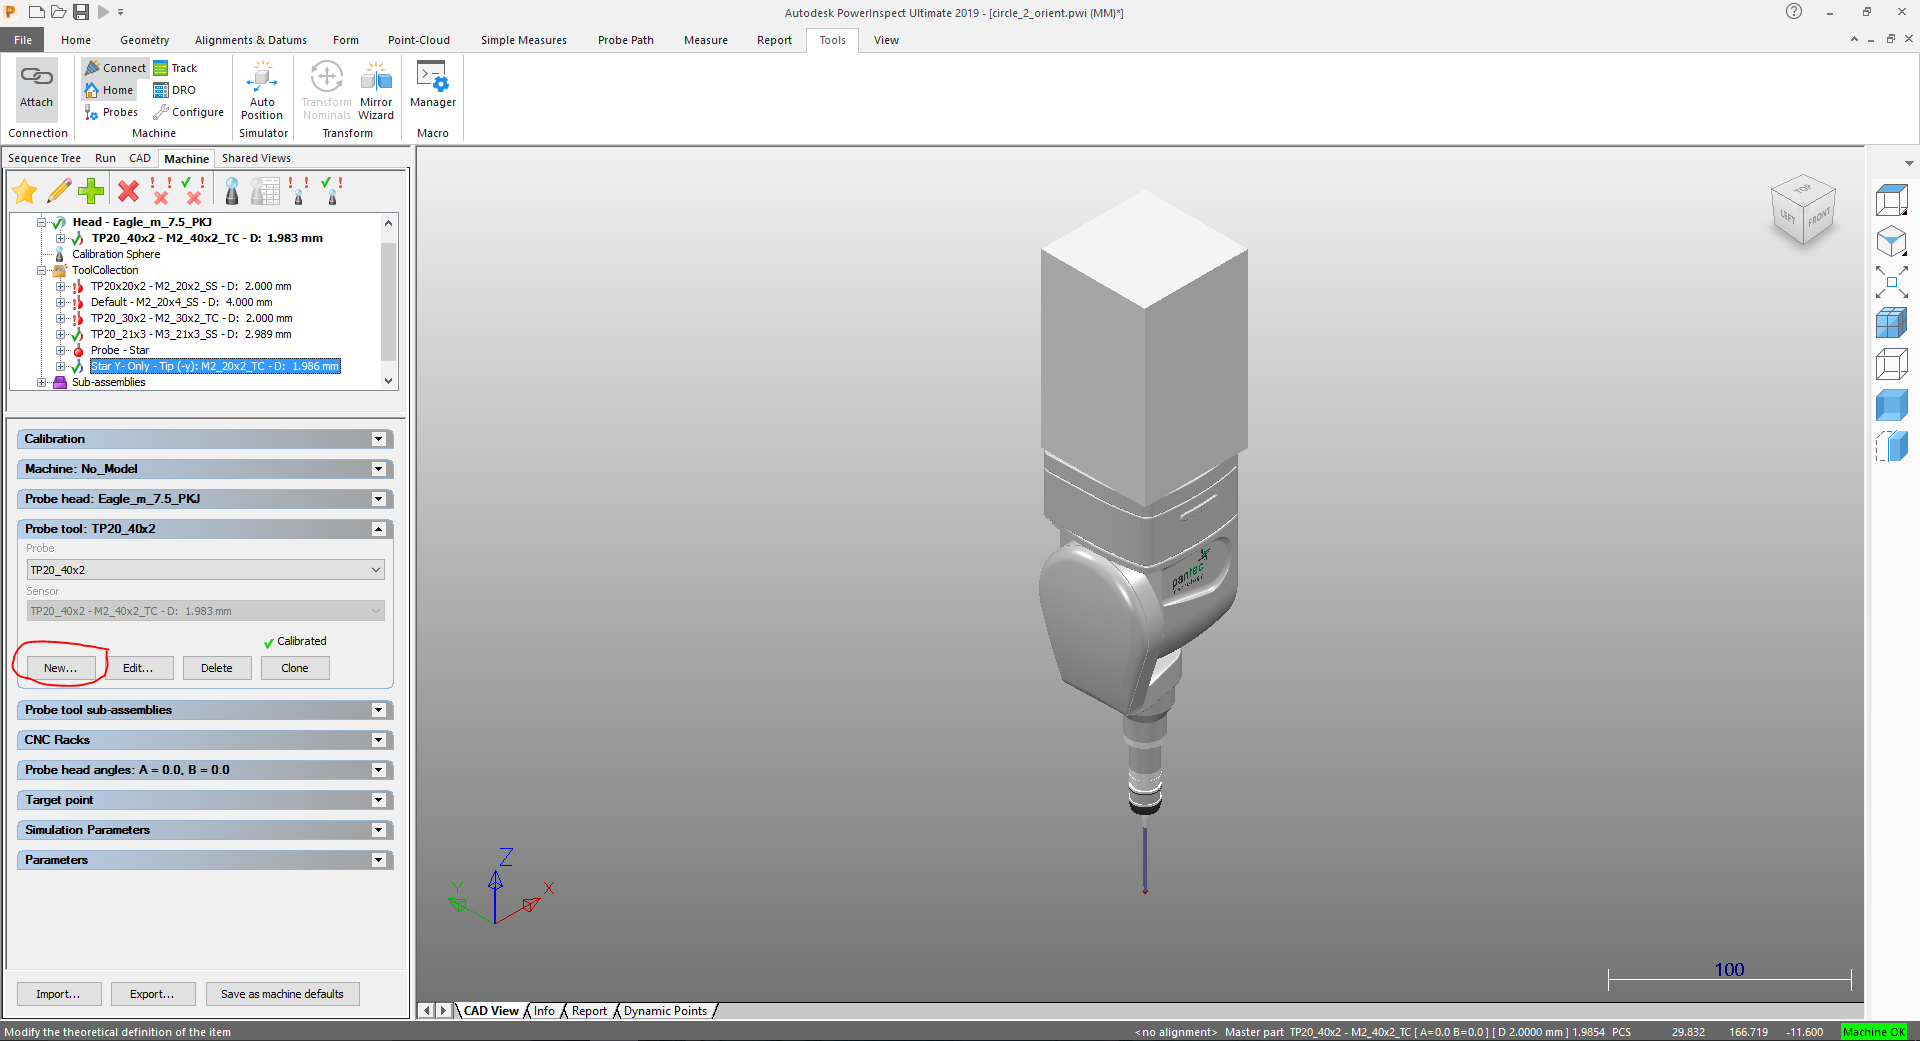The width and height of the screenshot is (1920, 1041).
Task: Click Save as machine defaults
Action: click(x=283, y=993)
